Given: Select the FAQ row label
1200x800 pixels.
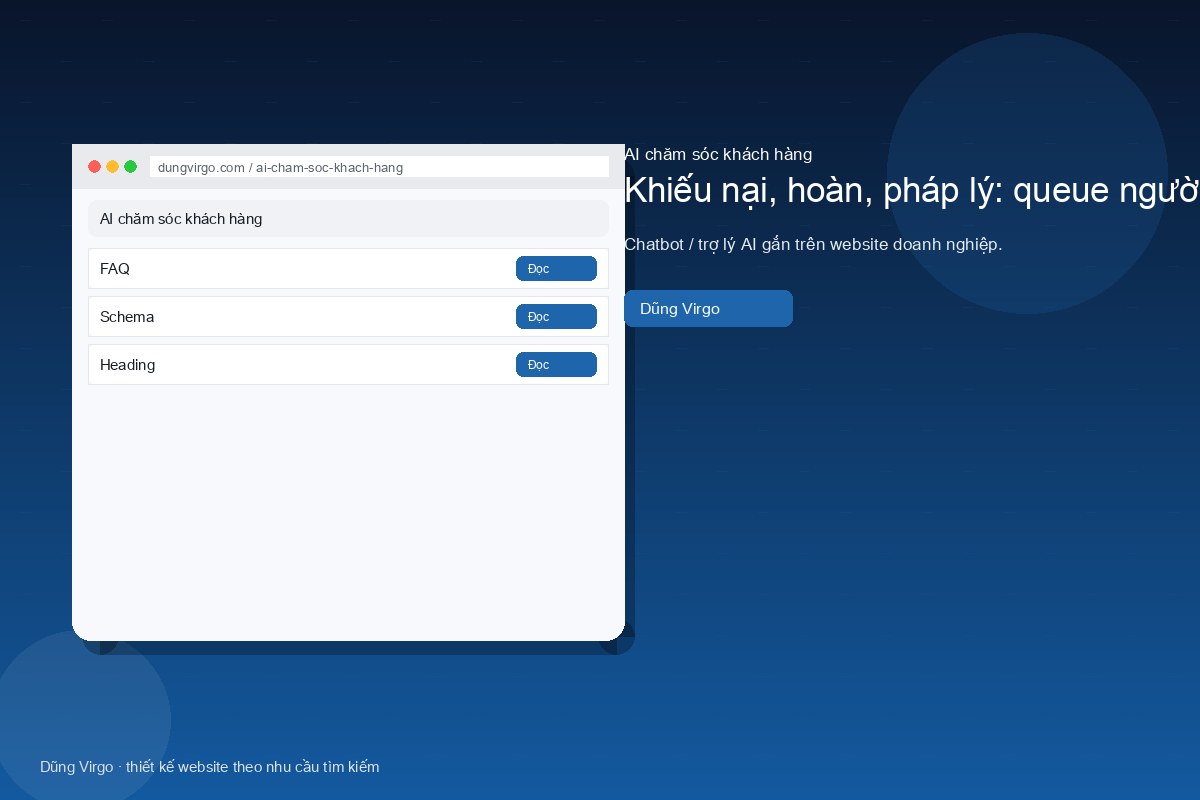Looking at the screenshot, I should click(115, 269).
